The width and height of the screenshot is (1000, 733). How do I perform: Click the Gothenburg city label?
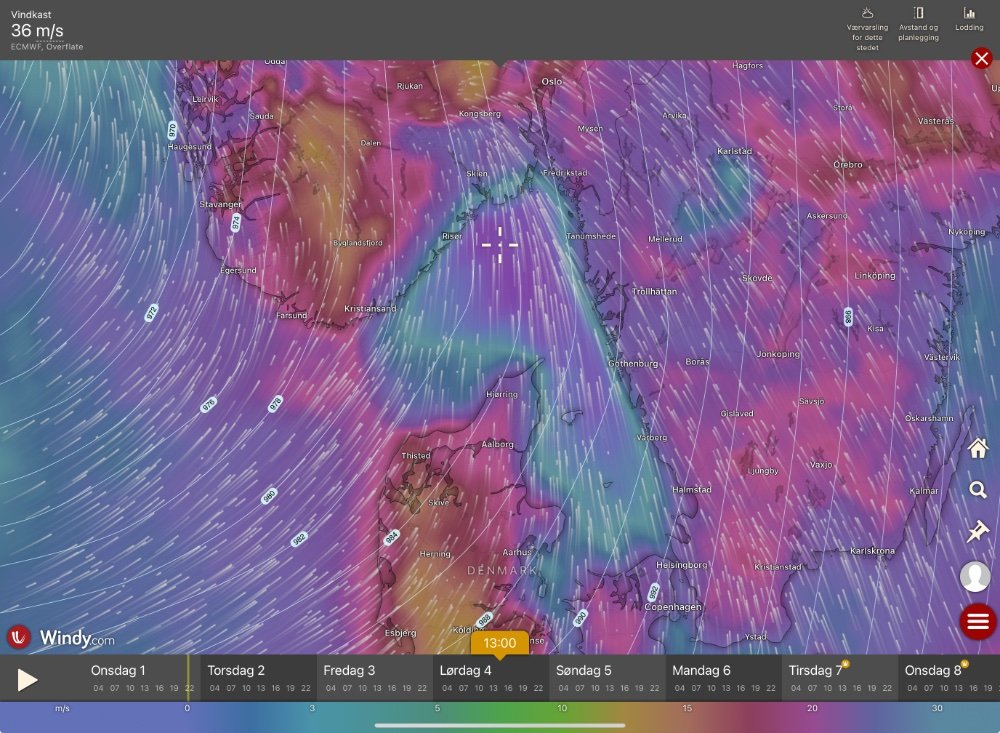[x=632, y=363]
